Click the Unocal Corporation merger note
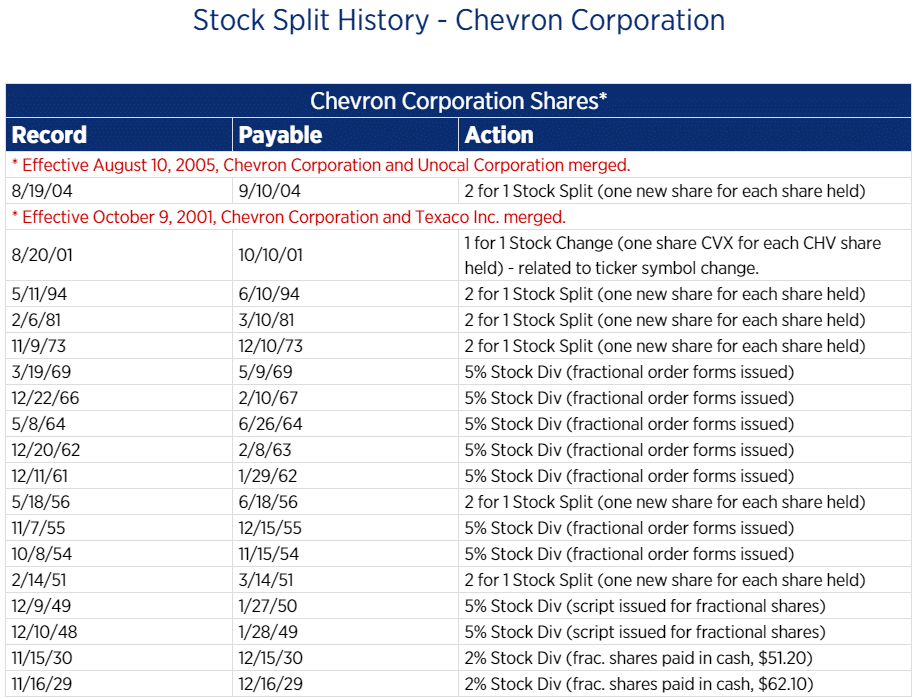This screenshot has width=914, height=699. point(320,165)
